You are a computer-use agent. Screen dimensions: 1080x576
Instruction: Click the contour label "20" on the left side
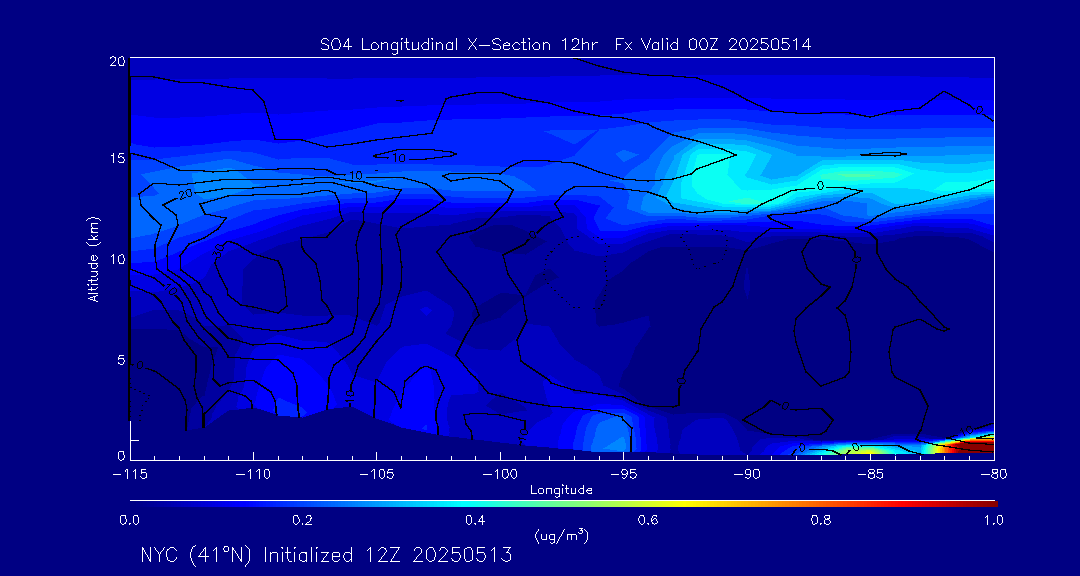[185, 192]
